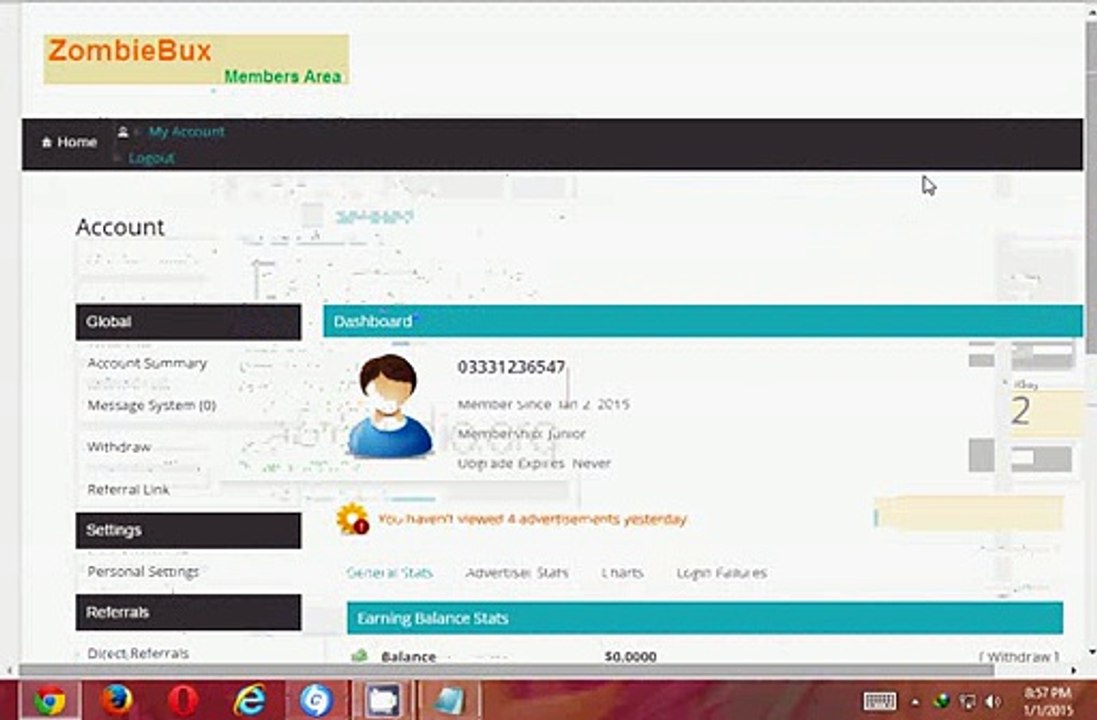Screen dimensions: 1097x720
Task: Click the blue C app taskbar icon
Action: pyautogui.click(x=316, y=700)
